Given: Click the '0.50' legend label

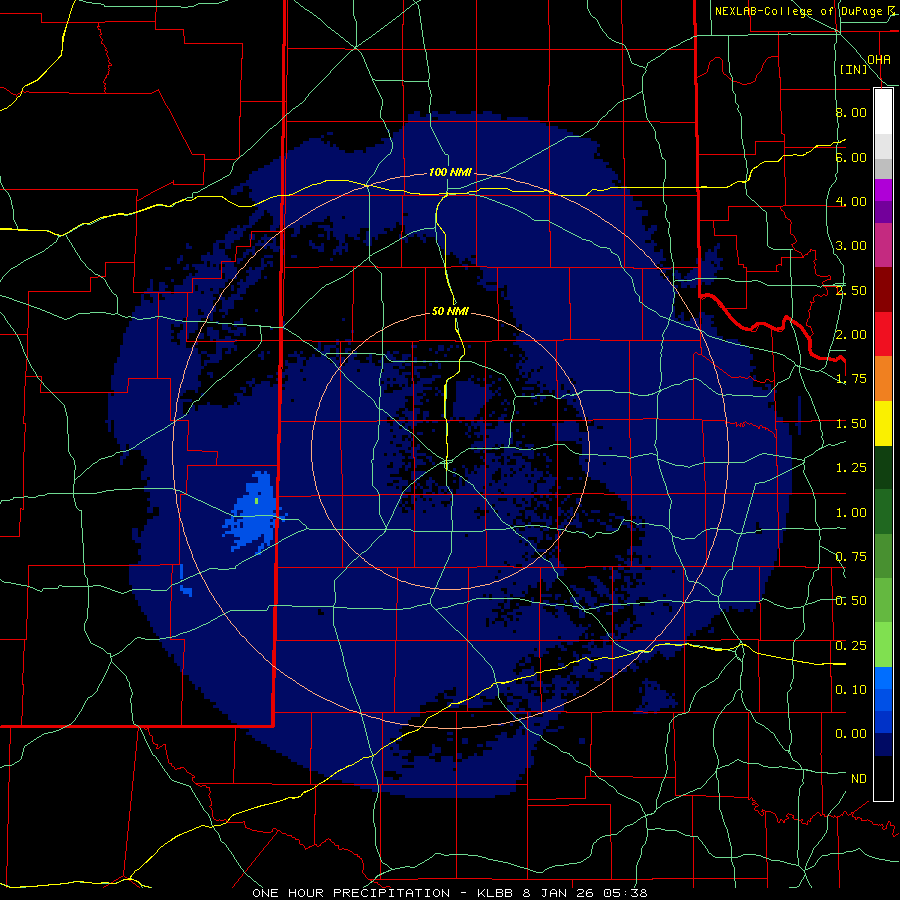Looking at the screenshot, I should (x=851, y=601).
